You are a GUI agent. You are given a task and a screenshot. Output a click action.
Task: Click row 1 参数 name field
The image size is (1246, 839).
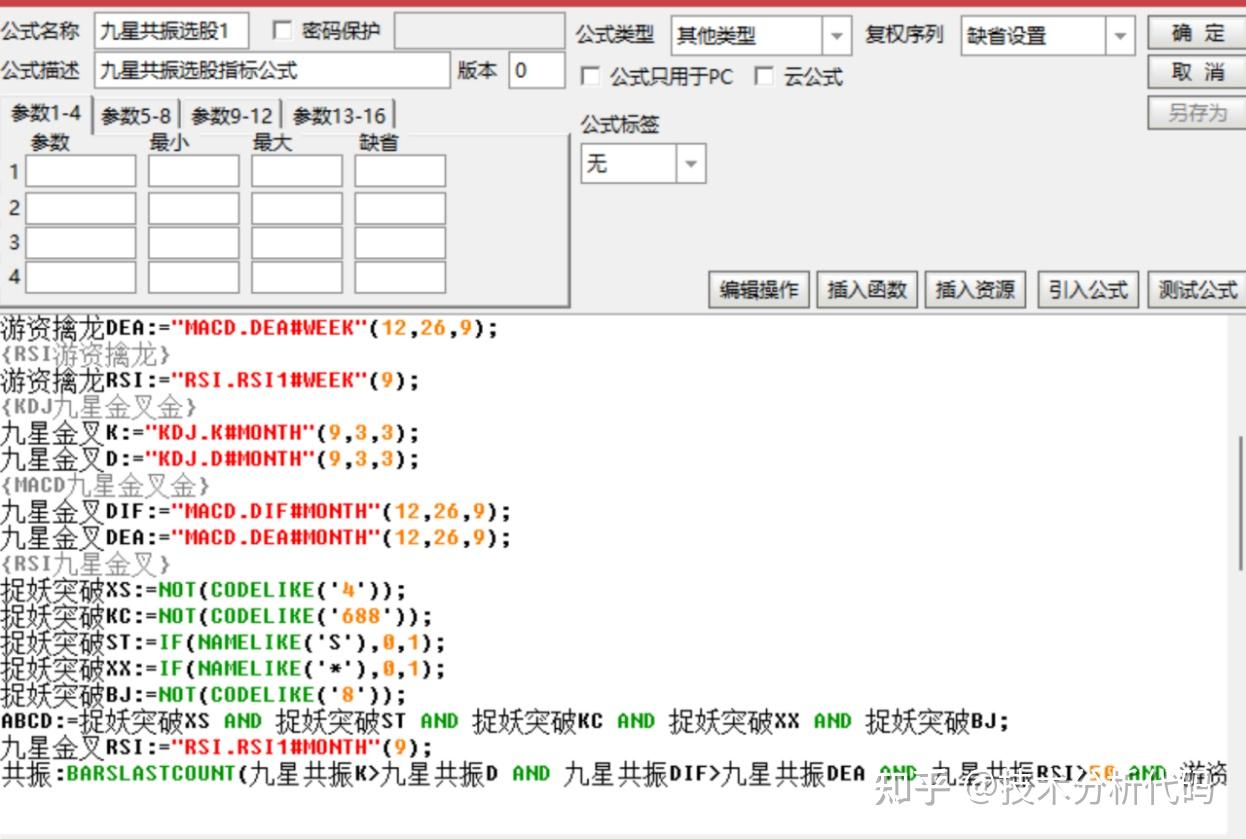pyautogui.click(x=80, y=171)
